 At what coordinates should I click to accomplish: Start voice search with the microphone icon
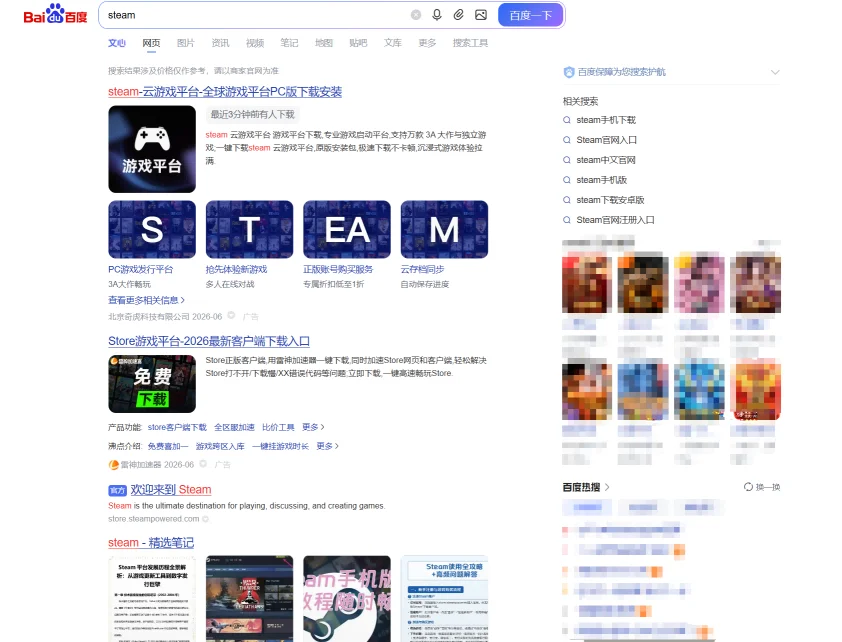pos(437,15)
